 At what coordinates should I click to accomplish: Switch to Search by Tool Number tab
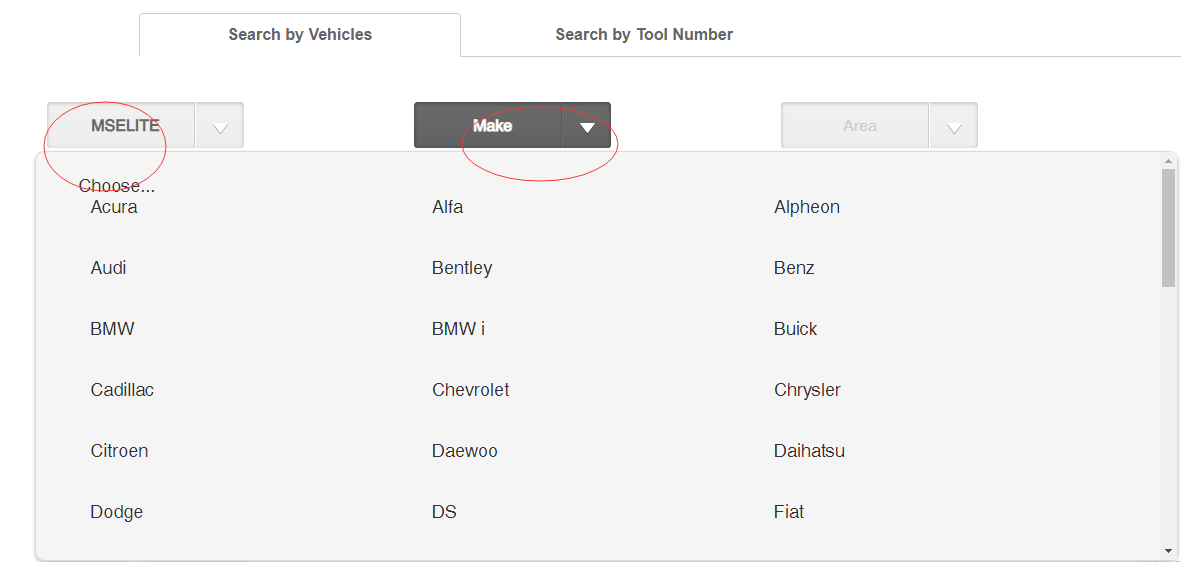point(644,35)
